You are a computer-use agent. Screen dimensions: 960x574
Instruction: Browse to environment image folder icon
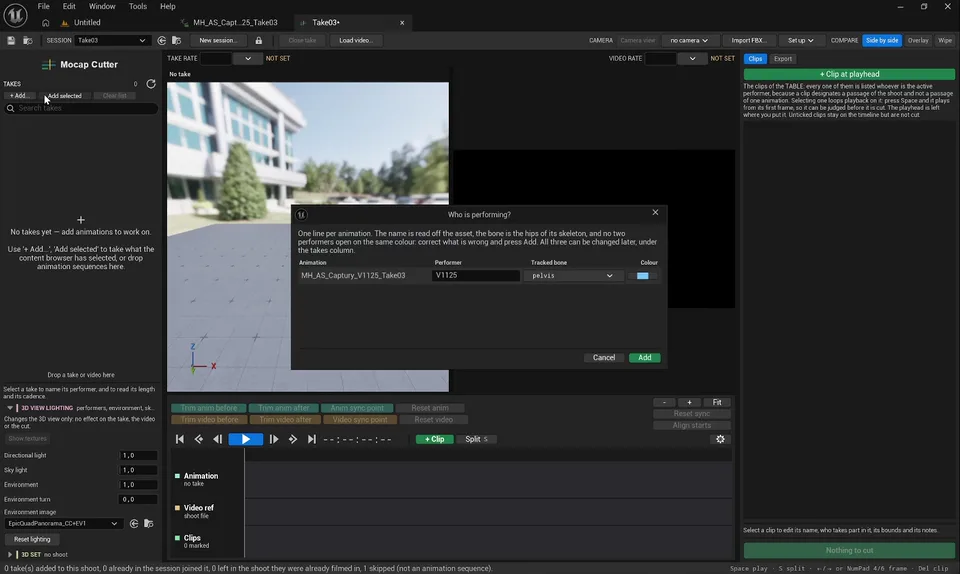pos(149,524)
